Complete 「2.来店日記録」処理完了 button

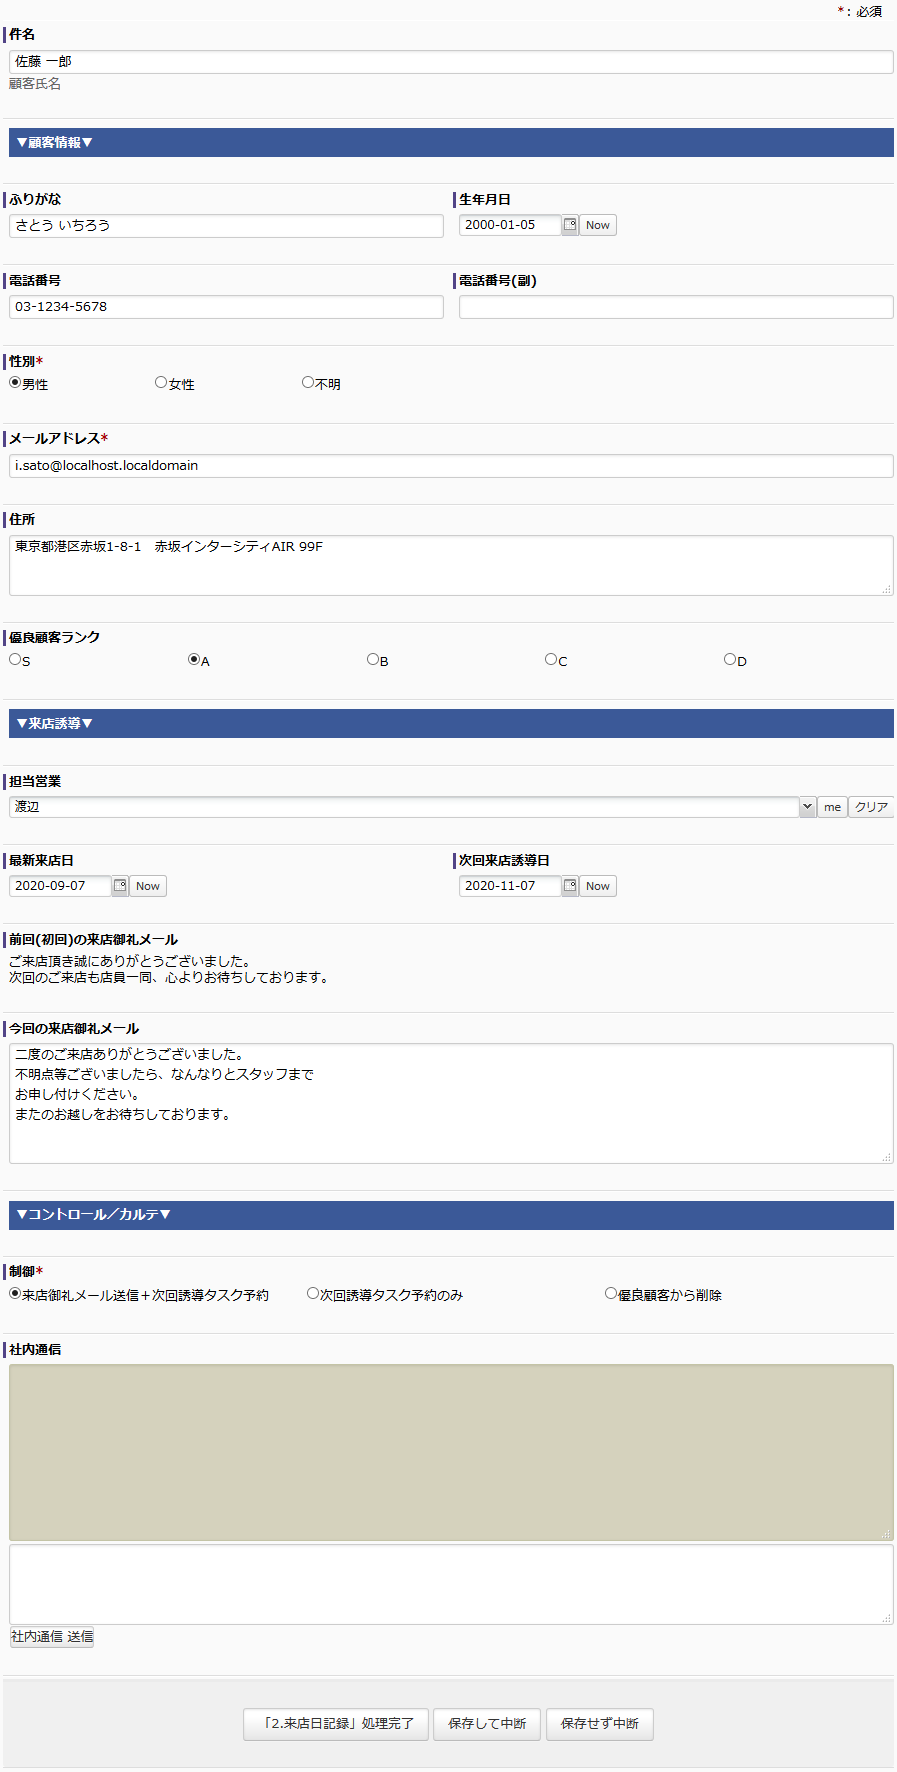336,1724
